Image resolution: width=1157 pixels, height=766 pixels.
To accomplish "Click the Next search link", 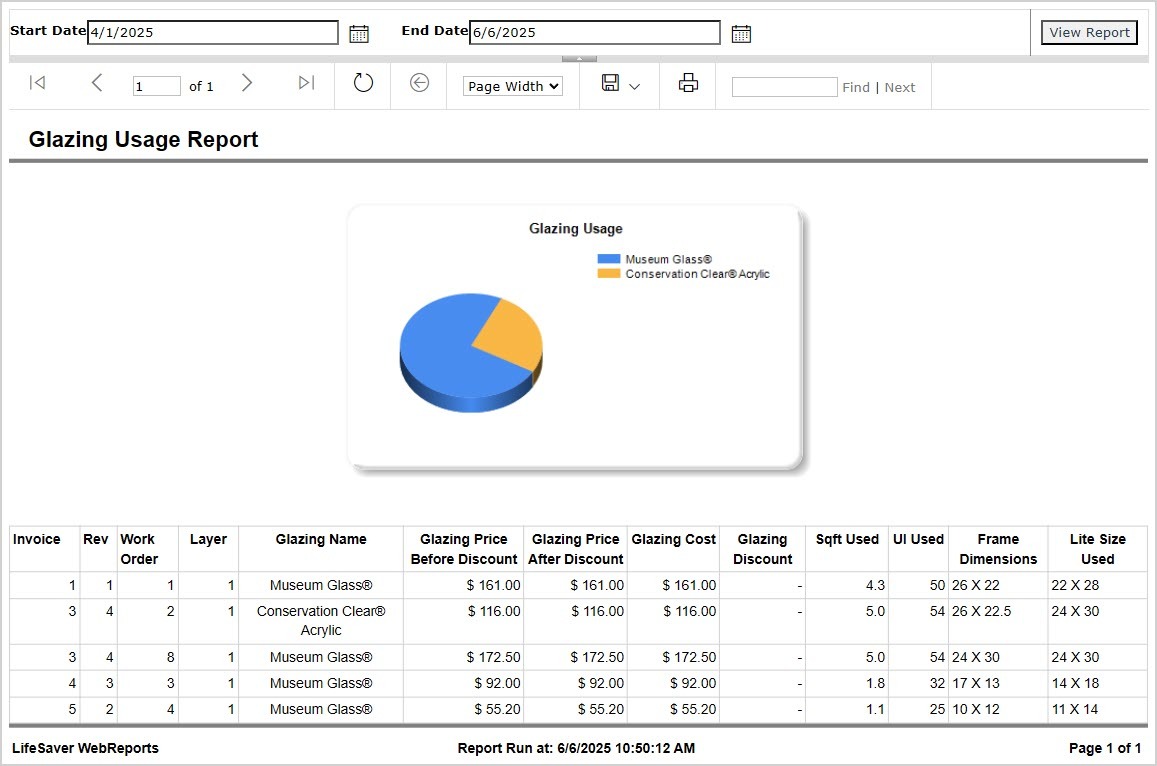I will coord(900,87).
